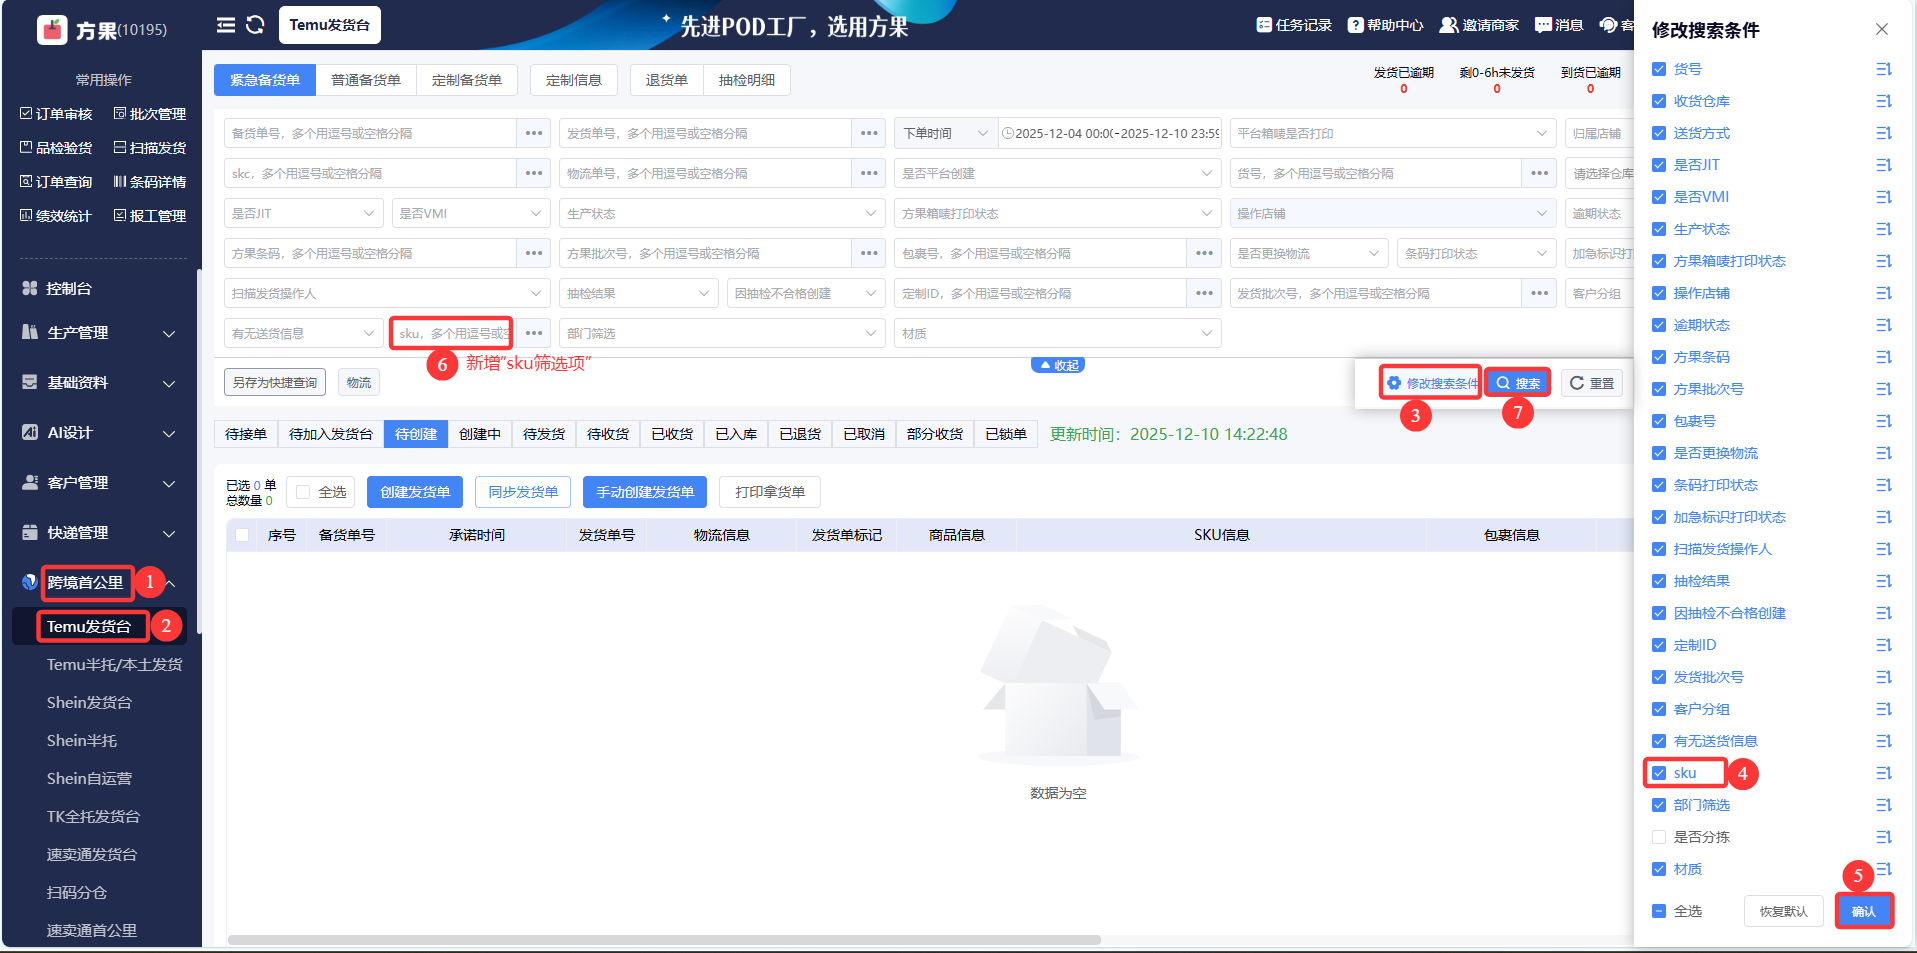Select the 已入库 status tab
The width and height of the screenshot is (1917, 953).
(736, 434)
